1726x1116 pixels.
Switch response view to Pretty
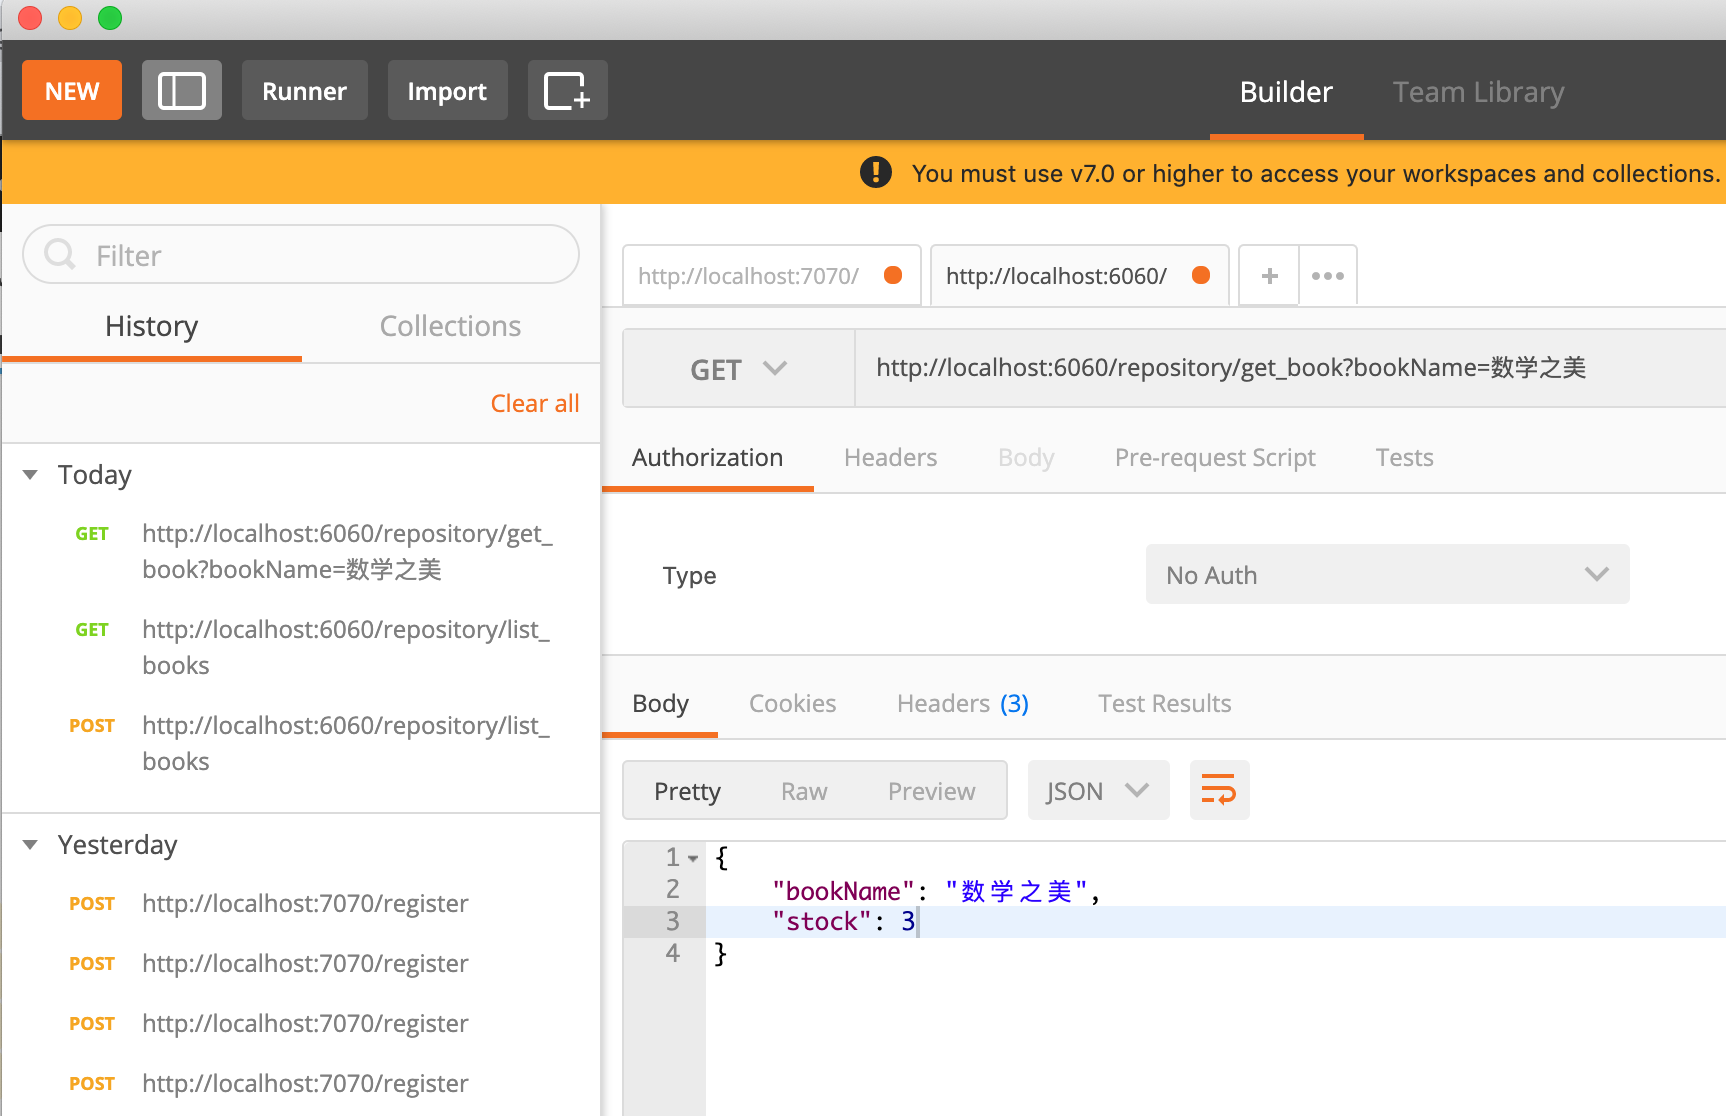687,790
